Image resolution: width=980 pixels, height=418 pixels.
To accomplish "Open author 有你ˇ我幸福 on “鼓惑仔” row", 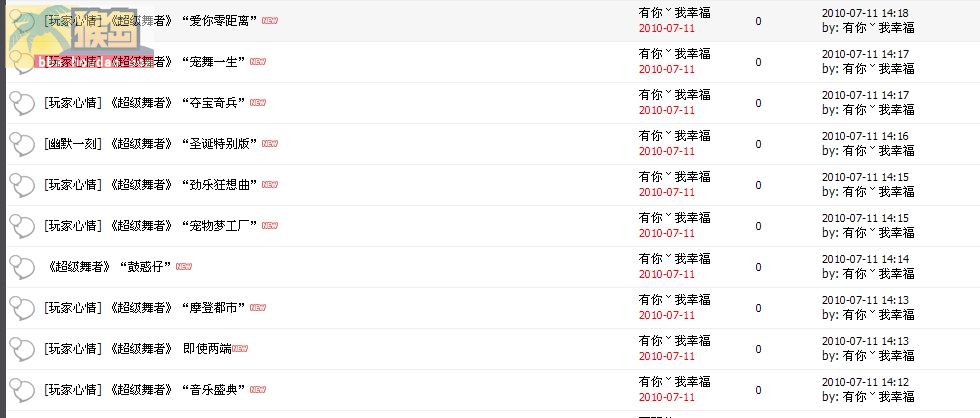I will click(674, 259).
